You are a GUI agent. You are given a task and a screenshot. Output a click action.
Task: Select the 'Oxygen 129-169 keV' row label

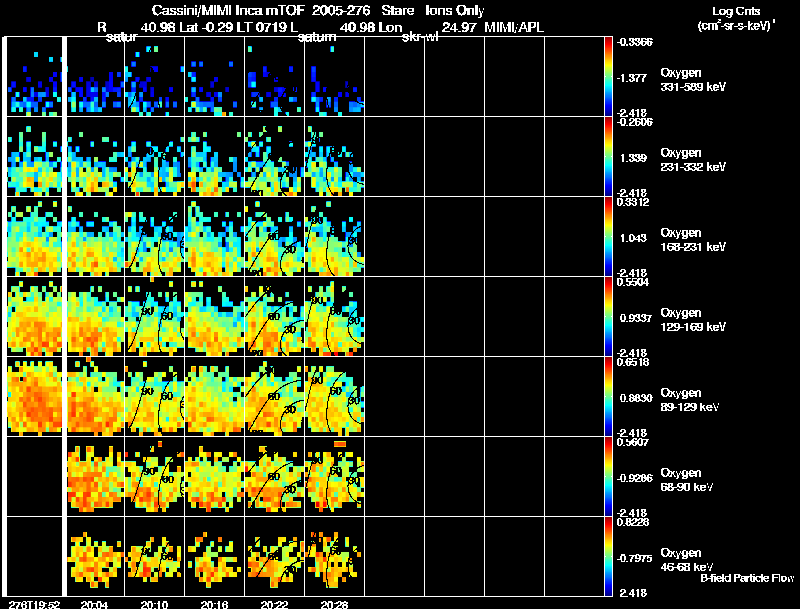coord(693,320)
